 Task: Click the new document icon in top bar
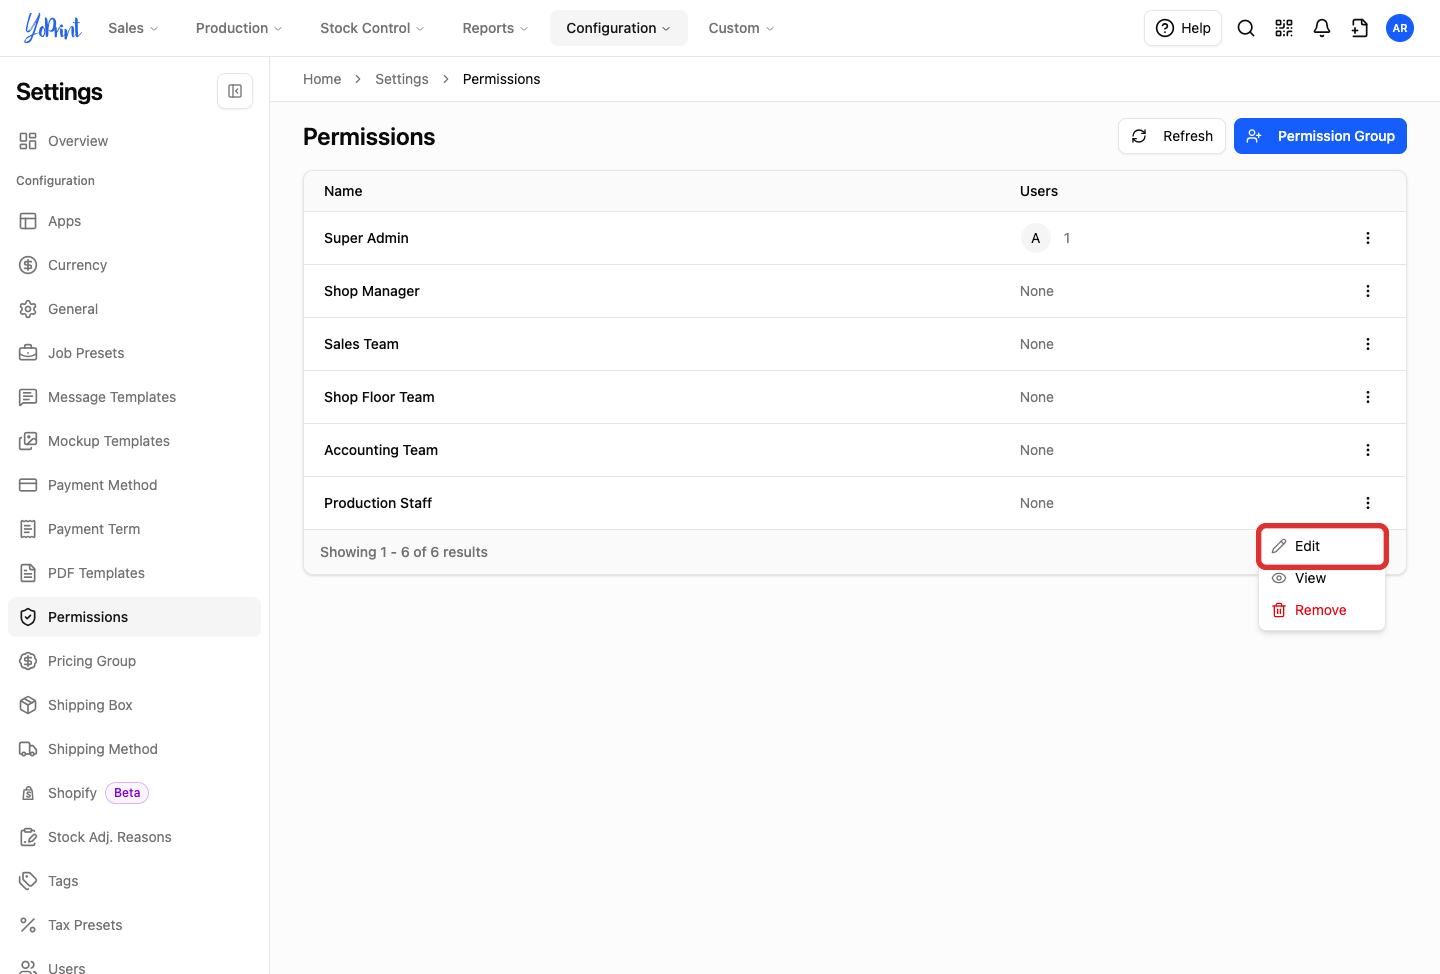[1360, 28]
